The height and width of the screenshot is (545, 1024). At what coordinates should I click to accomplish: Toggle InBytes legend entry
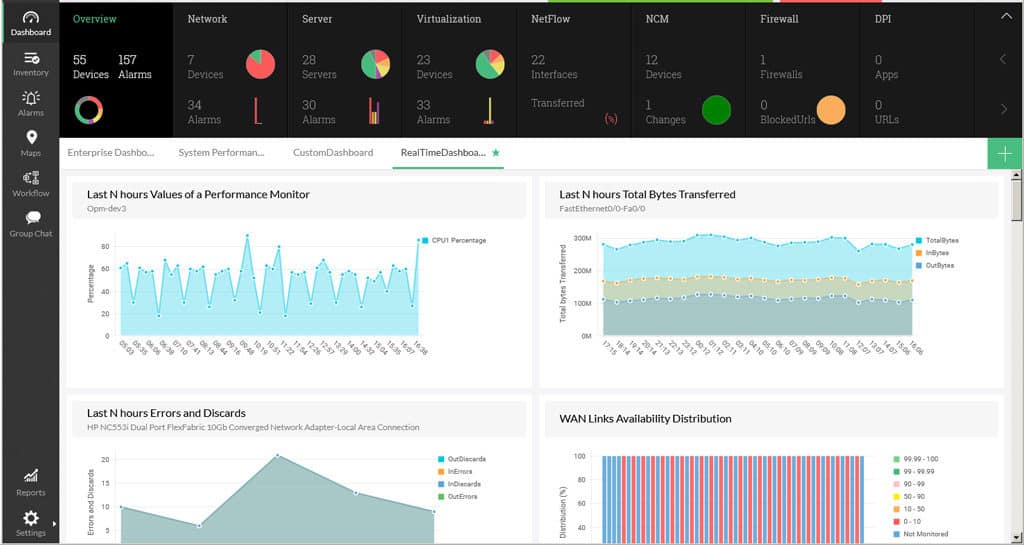(933, 253)
